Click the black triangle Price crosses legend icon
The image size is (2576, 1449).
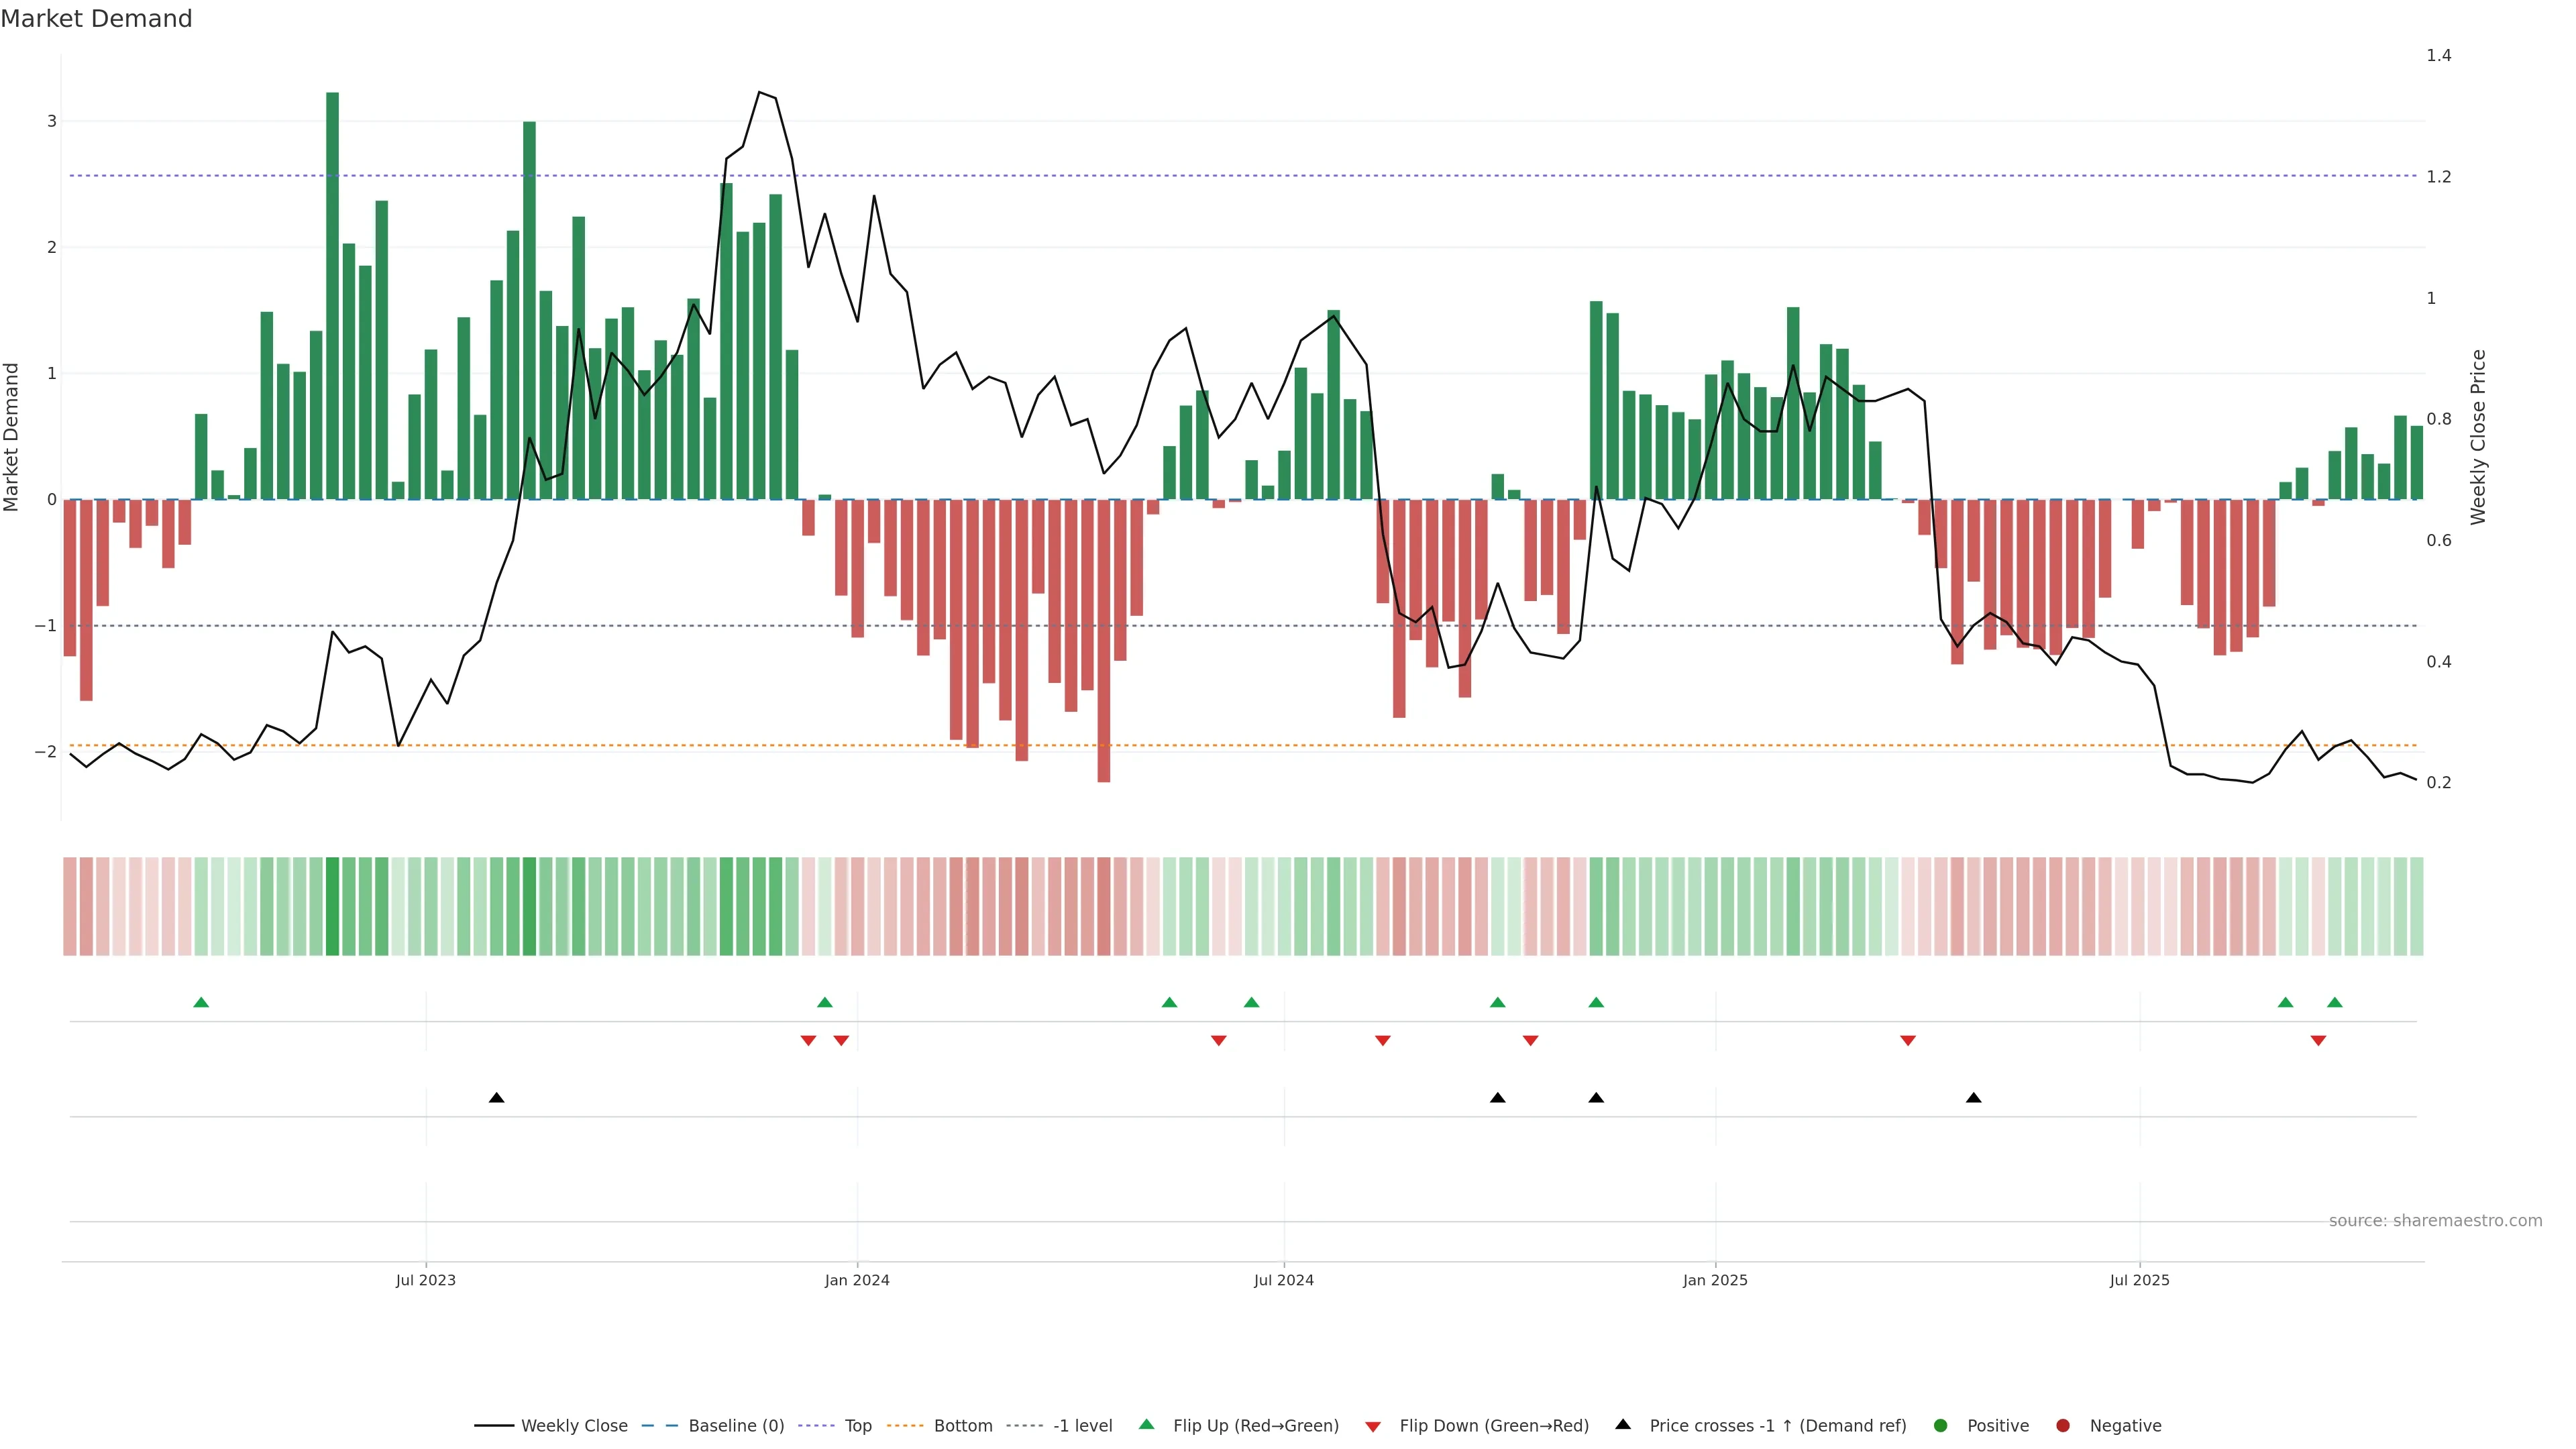click(1623, 1424)
